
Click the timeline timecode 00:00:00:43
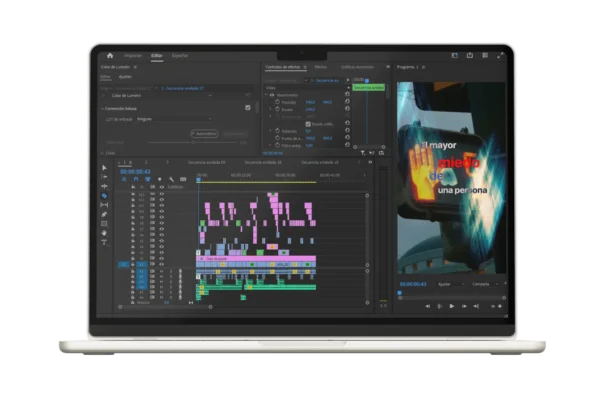pos(133,171)
